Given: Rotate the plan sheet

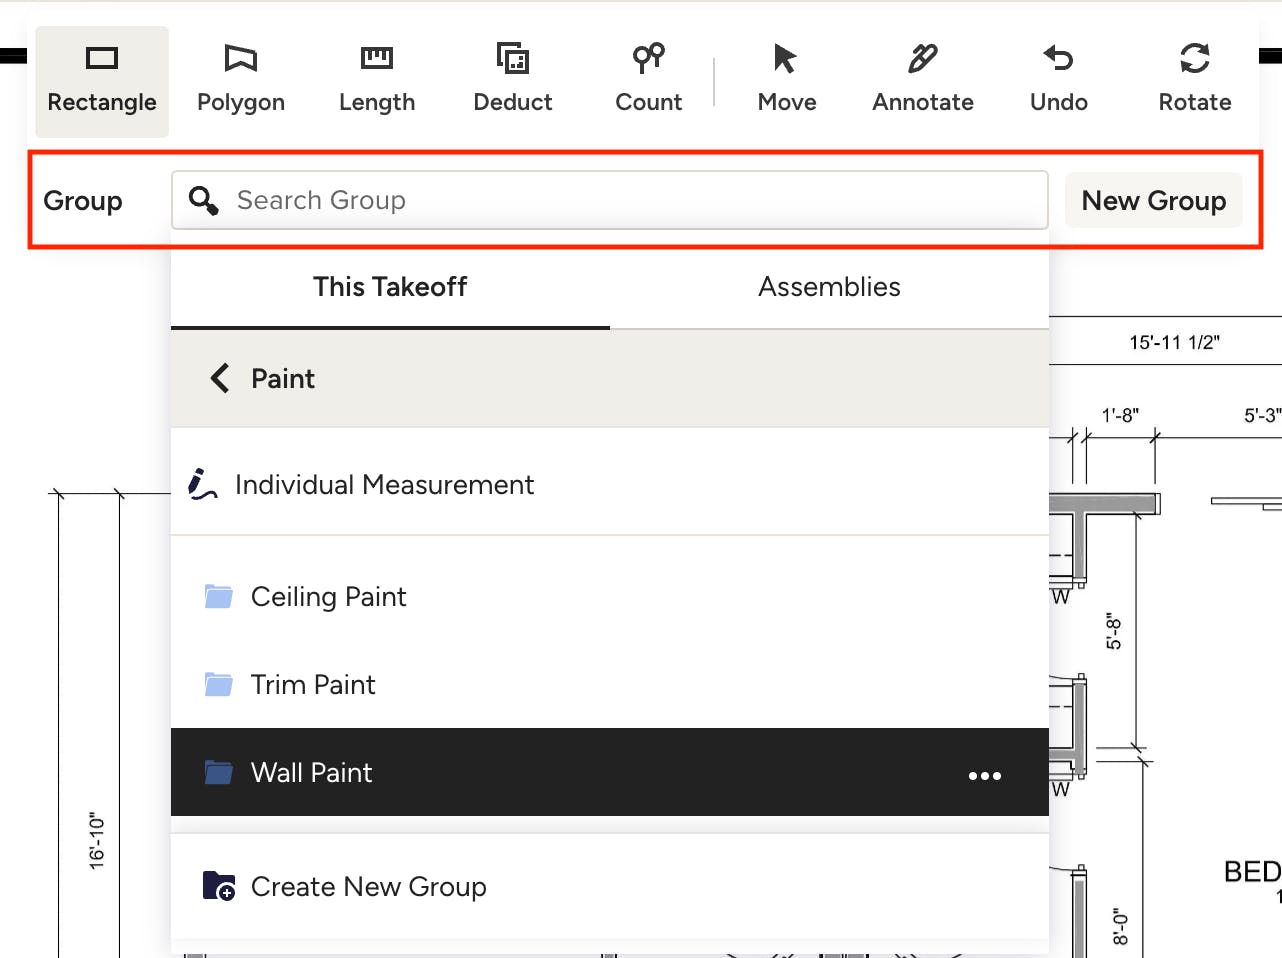Looking at the screenshot, I should pos(1195,81).
